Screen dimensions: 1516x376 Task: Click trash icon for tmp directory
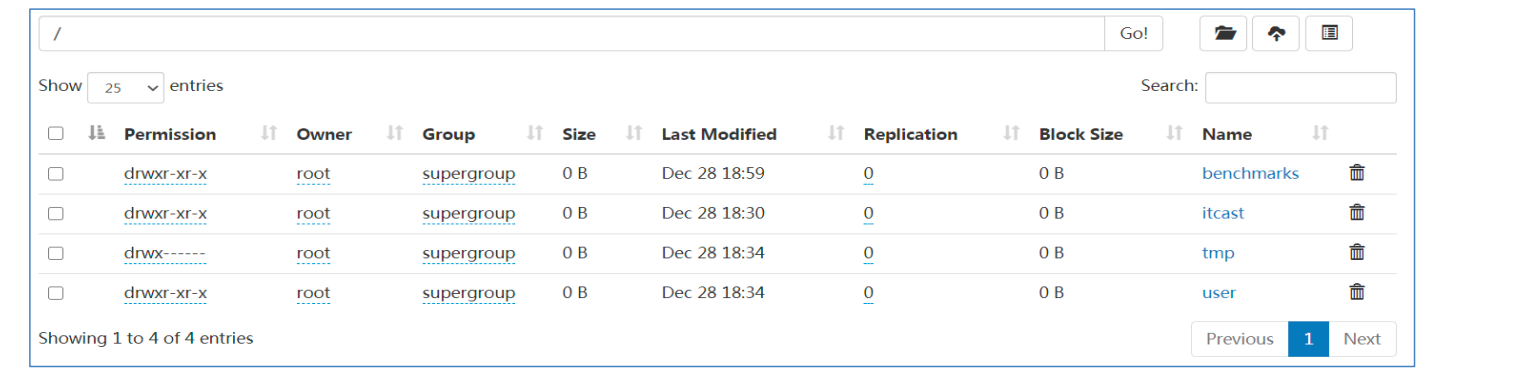pyautogui.click(x=1357, y=252)
